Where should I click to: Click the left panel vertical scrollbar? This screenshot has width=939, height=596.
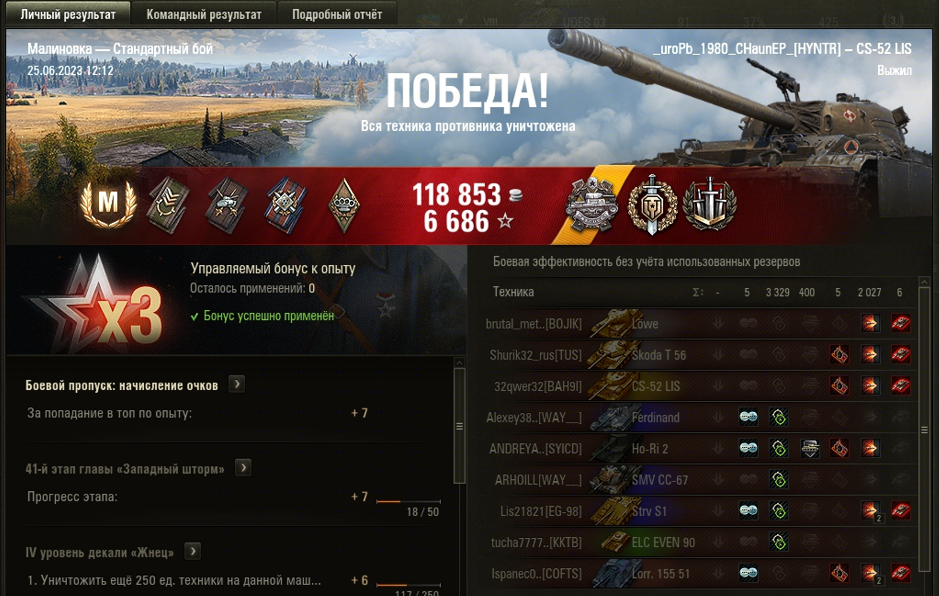coord(460,426)
